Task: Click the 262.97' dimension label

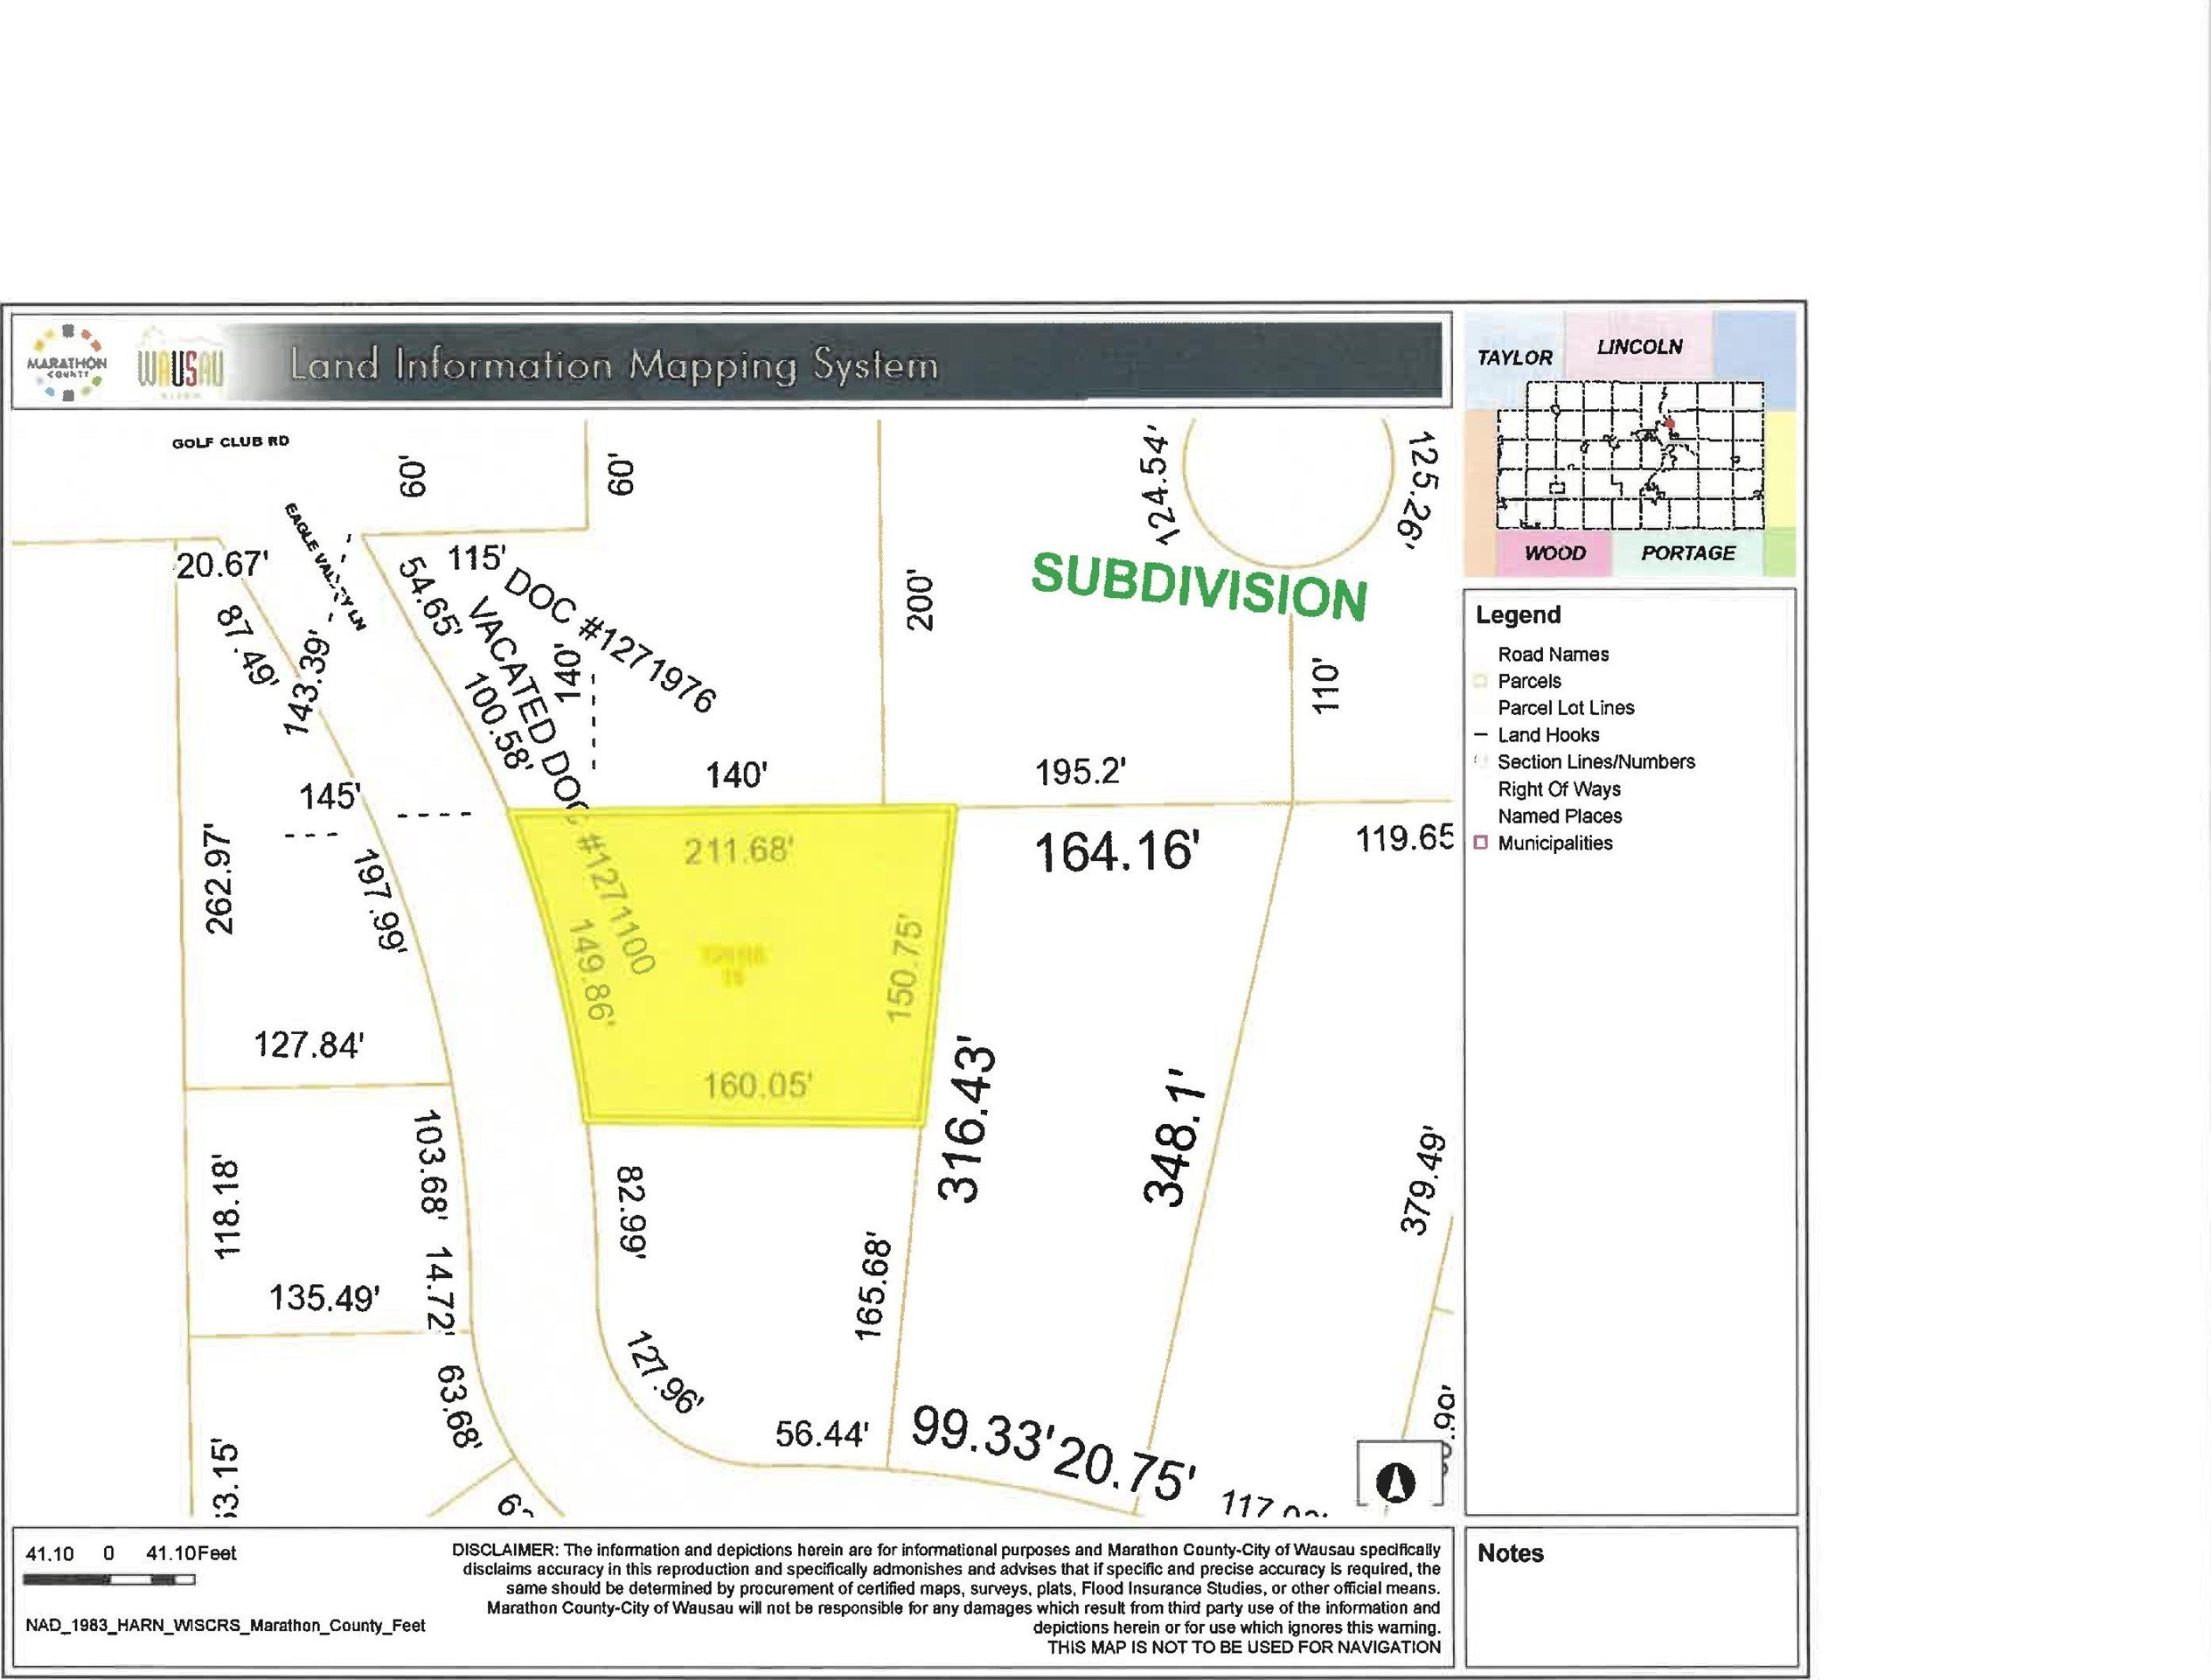Action: pyautogui.click(x=219, y=881)
